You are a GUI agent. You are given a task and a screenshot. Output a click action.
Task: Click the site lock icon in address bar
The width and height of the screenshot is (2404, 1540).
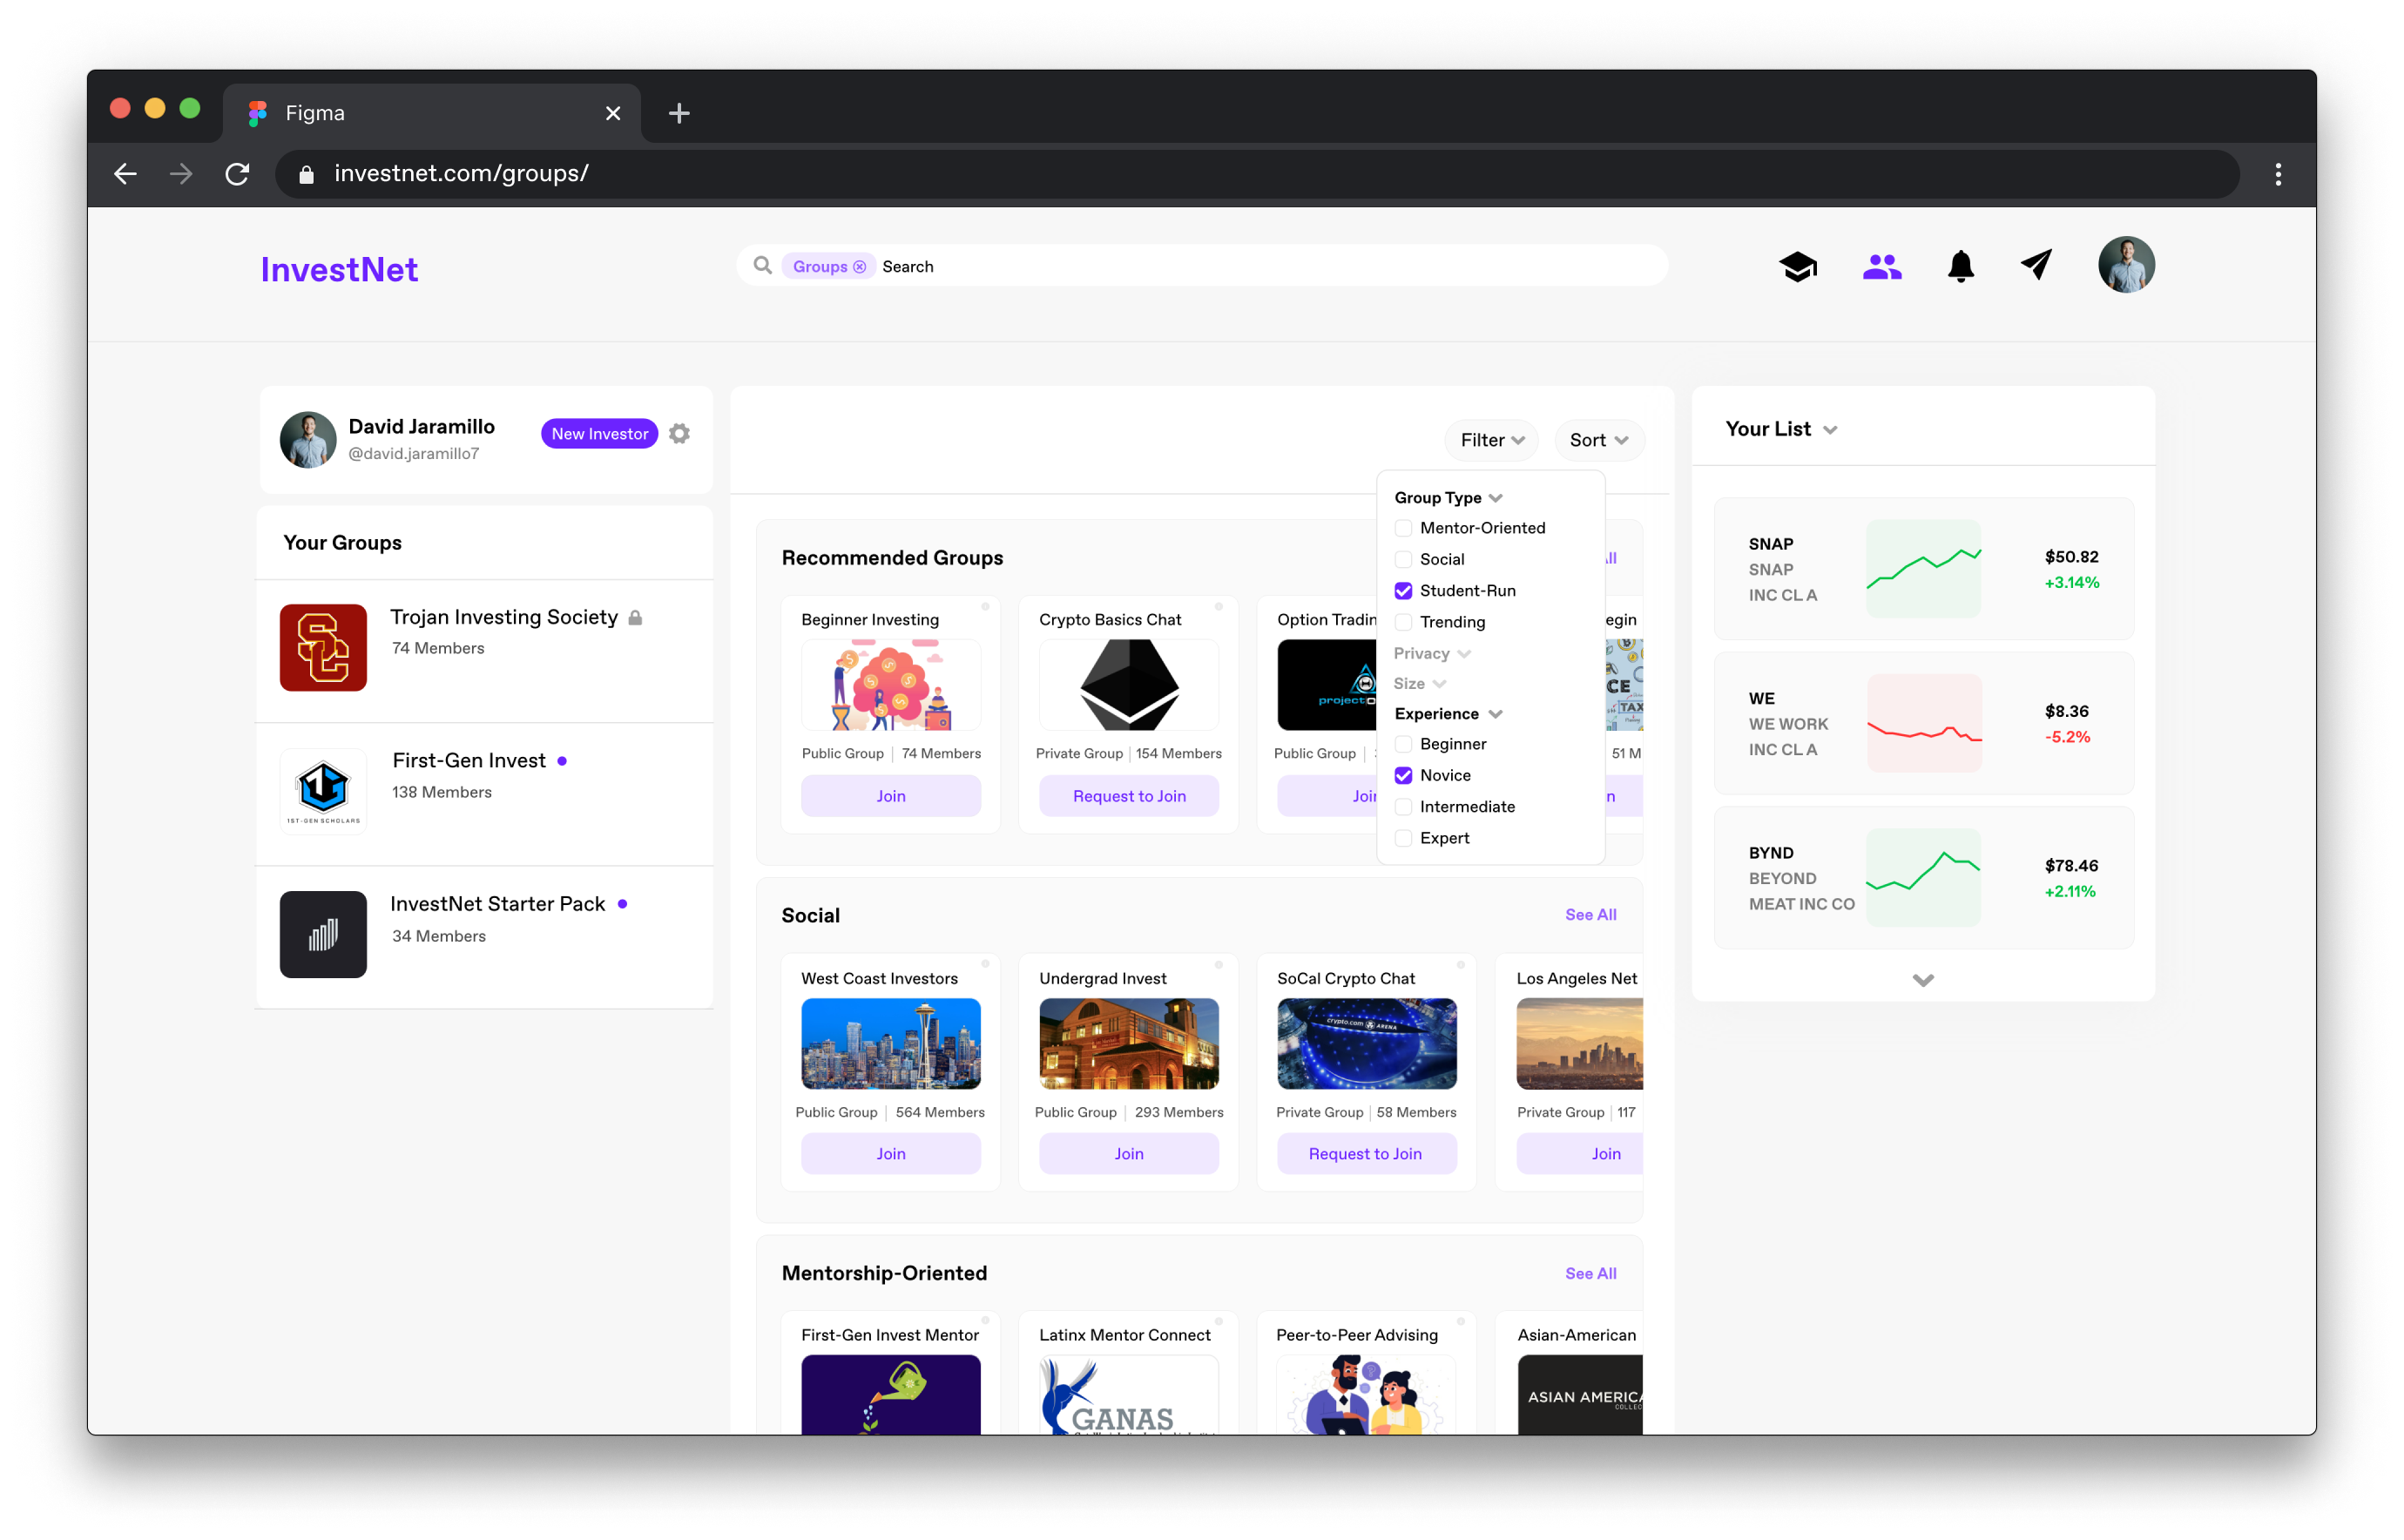click(x=307, y=174)
